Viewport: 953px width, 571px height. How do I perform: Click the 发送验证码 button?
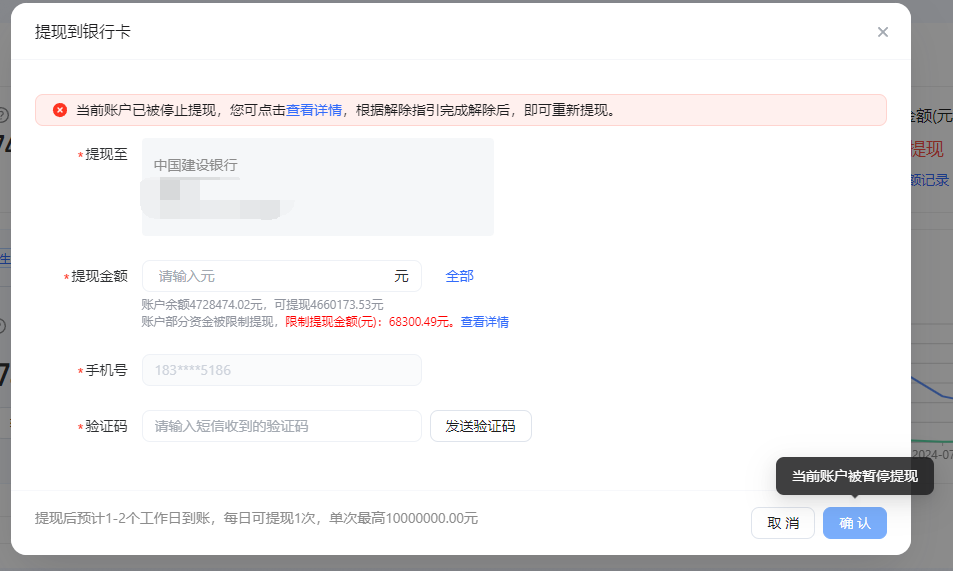point(481,426)
